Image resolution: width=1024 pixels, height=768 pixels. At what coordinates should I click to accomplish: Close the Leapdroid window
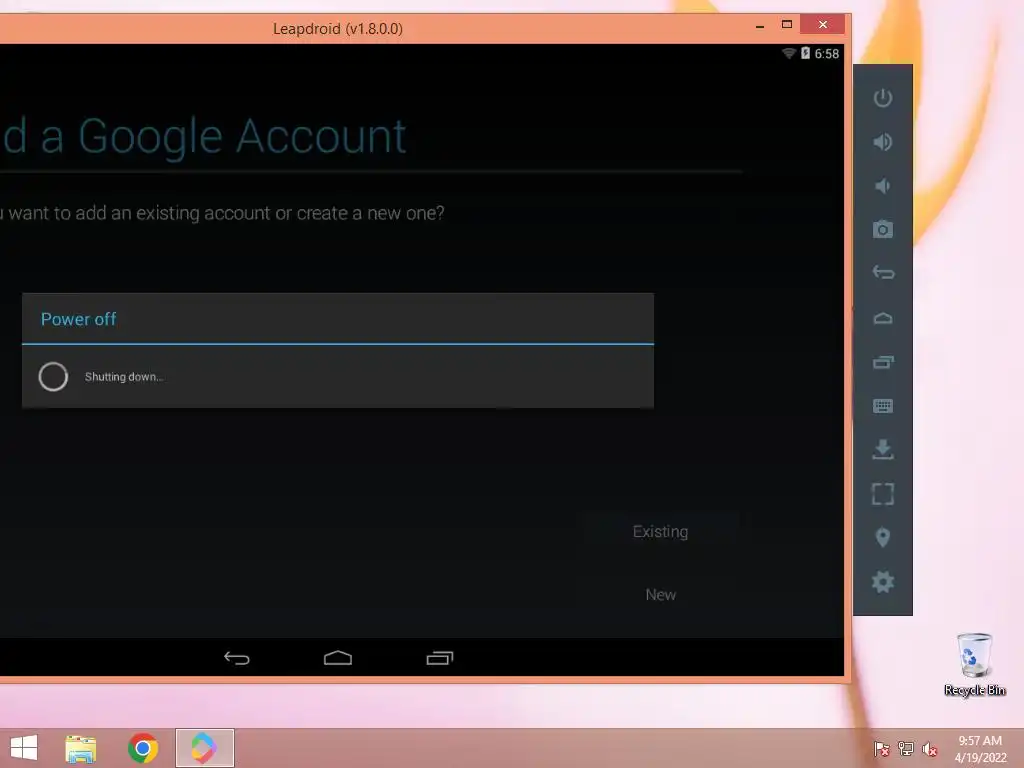click(x=823, y=25)
